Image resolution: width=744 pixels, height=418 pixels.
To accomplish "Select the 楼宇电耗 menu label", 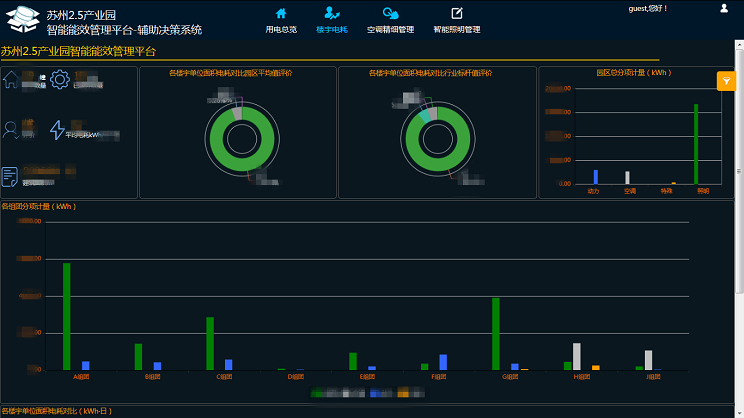I will 331,30.
